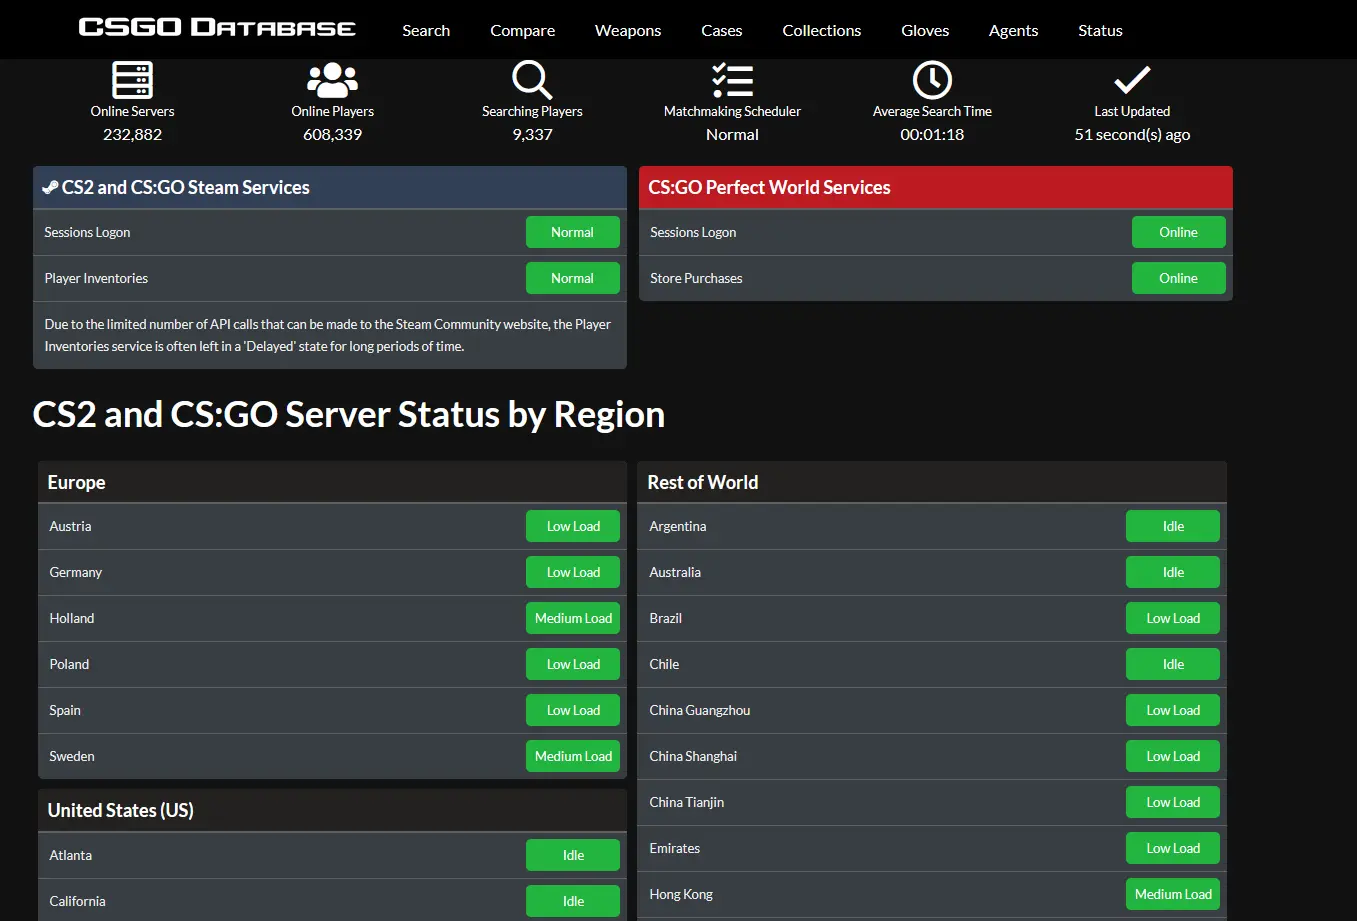Click the China Guangzhou row label
This screenshot has width=1357, height=921.
click(x=700, y=710)
